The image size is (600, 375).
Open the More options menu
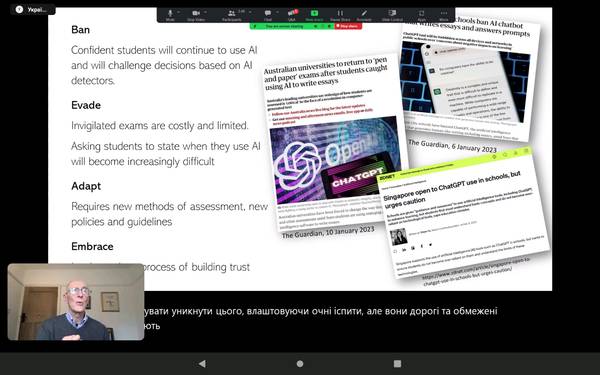tap(443, 15)
